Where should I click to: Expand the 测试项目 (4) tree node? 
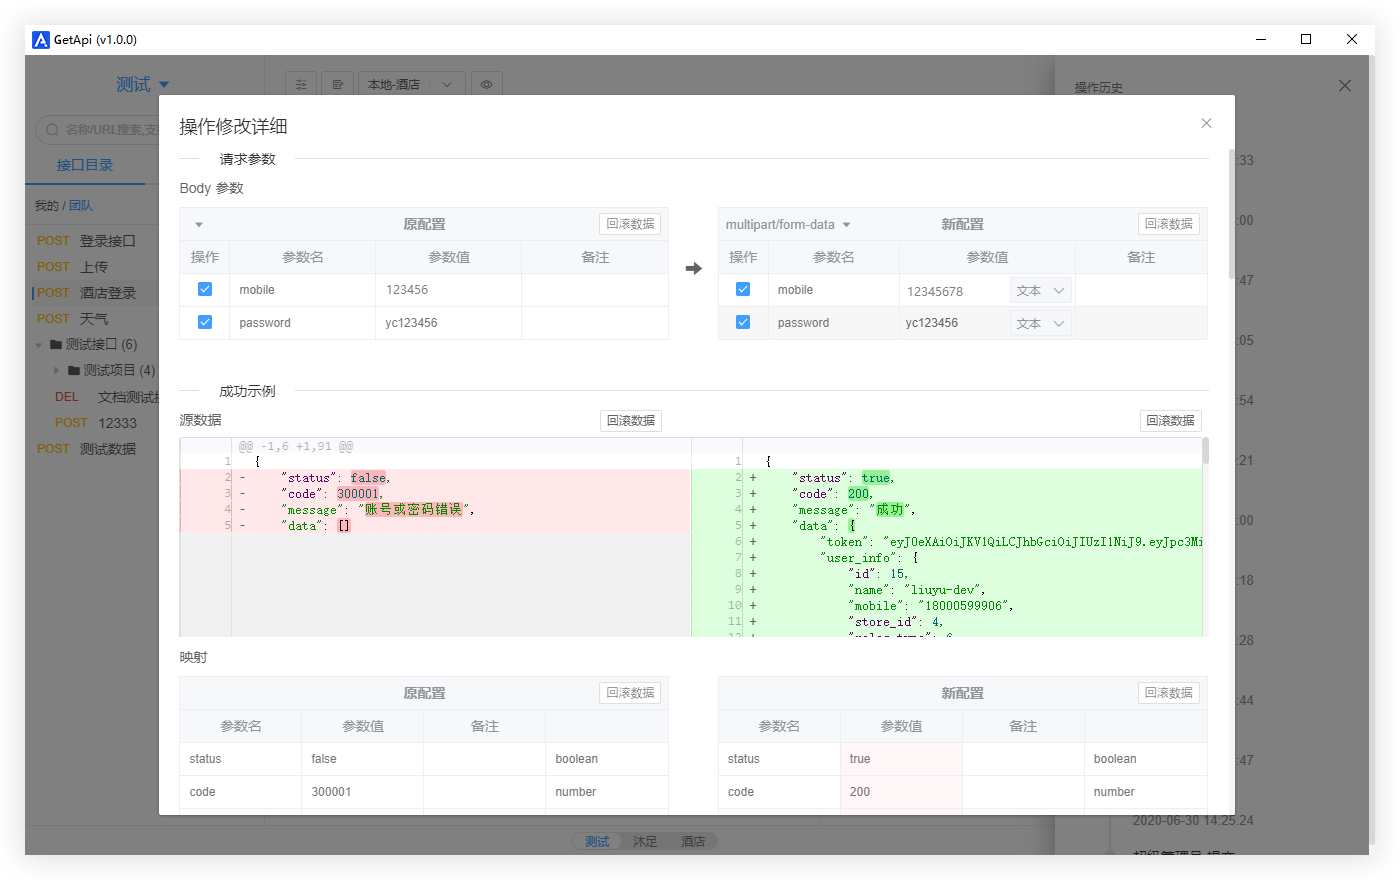point(57,370)
